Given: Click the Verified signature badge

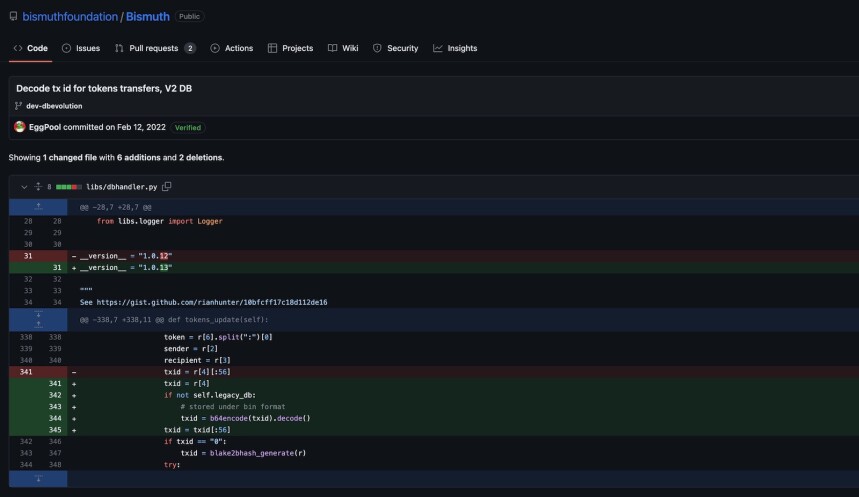Looking at the screenshot, I should 188,128.
